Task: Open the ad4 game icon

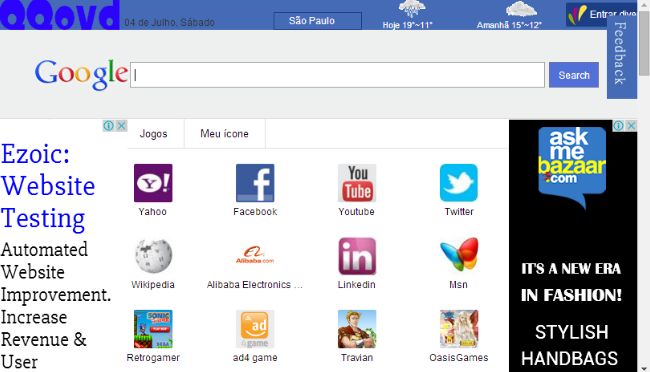Action: pos(255,329)
